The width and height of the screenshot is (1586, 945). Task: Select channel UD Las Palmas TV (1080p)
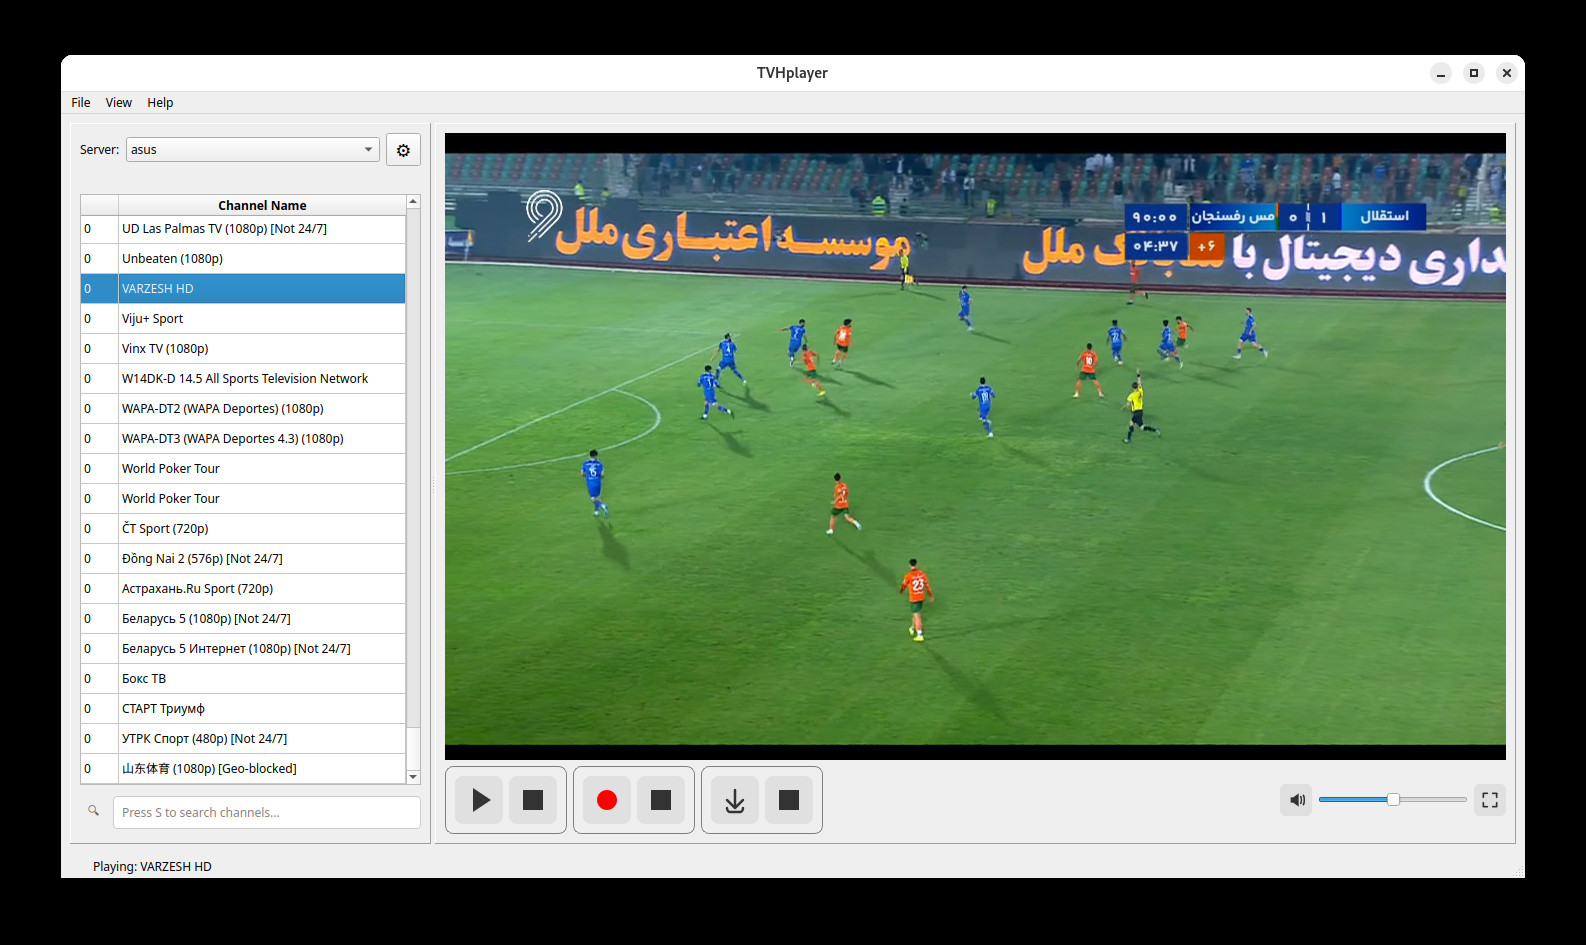(243, 229)
